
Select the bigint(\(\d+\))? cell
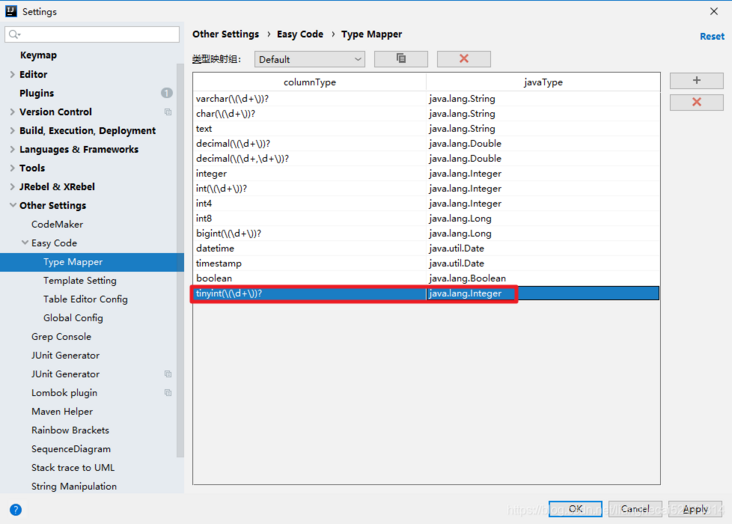point(310,233)
